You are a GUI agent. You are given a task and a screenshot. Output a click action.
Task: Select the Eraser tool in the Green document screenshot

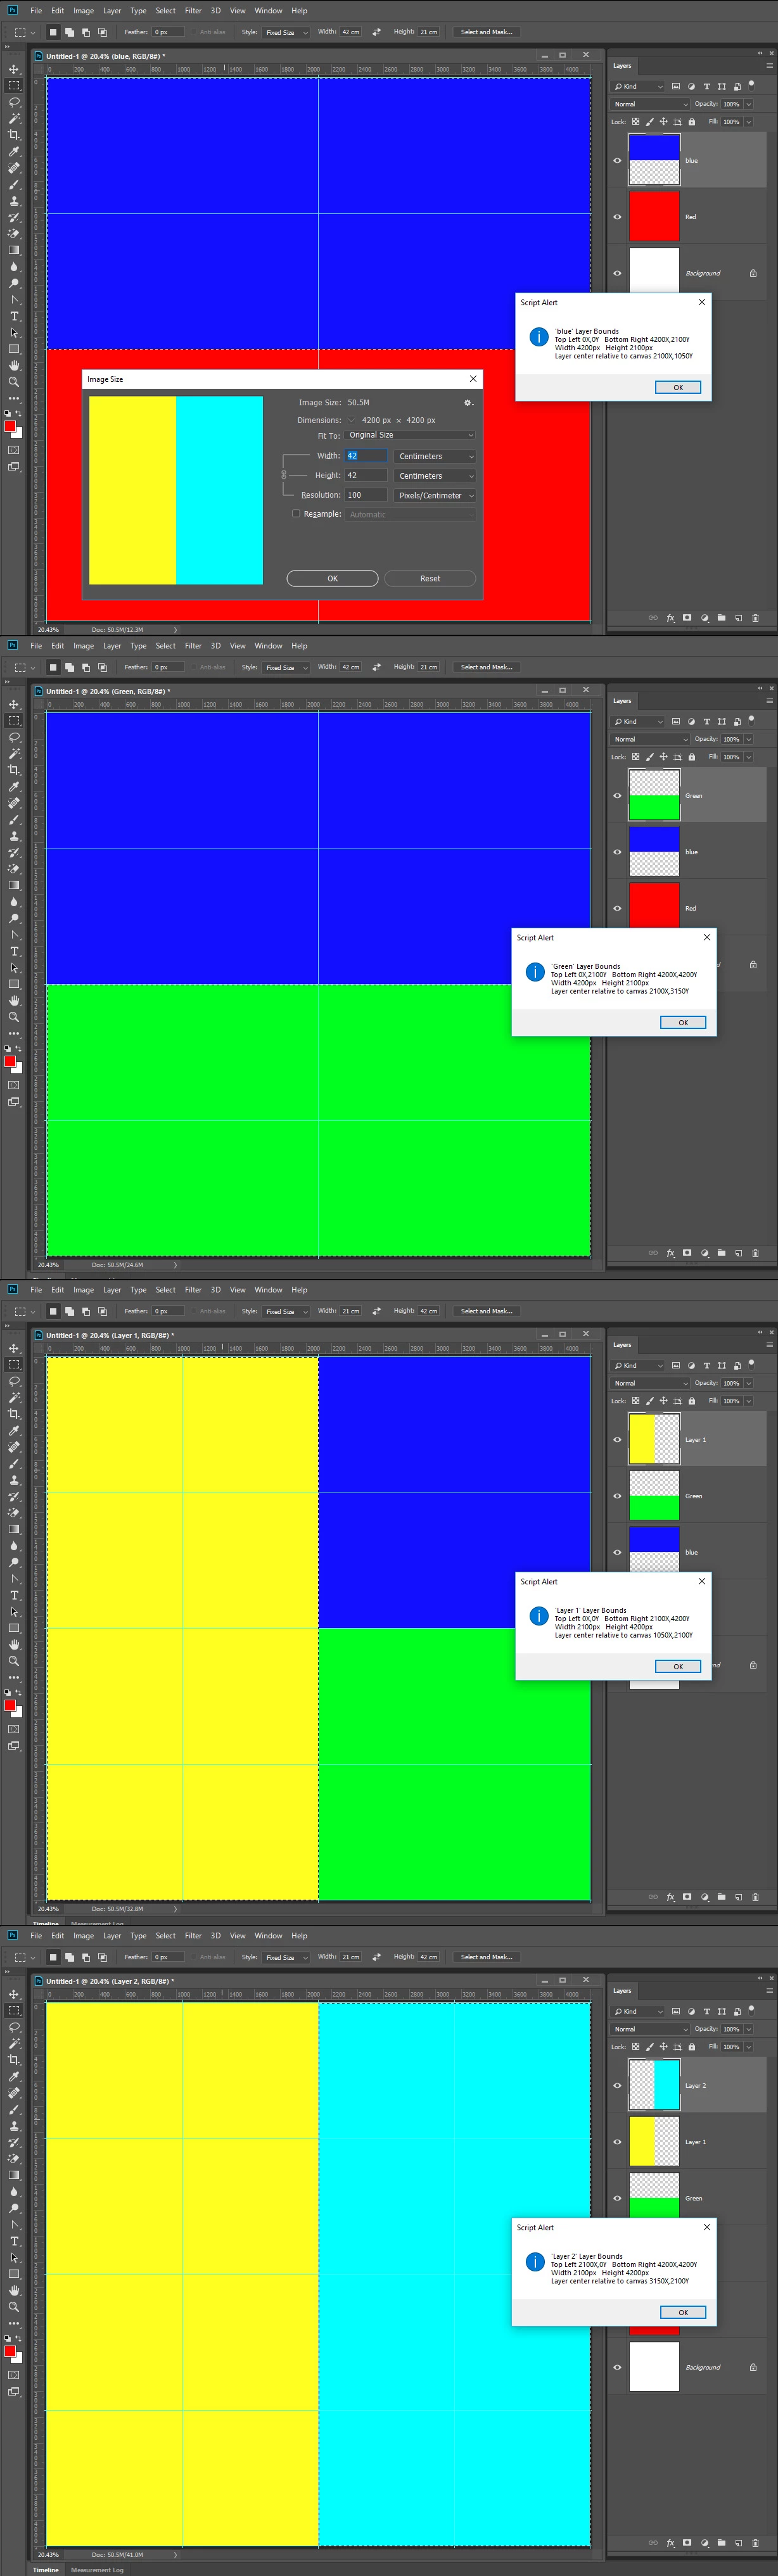[14, 868]
